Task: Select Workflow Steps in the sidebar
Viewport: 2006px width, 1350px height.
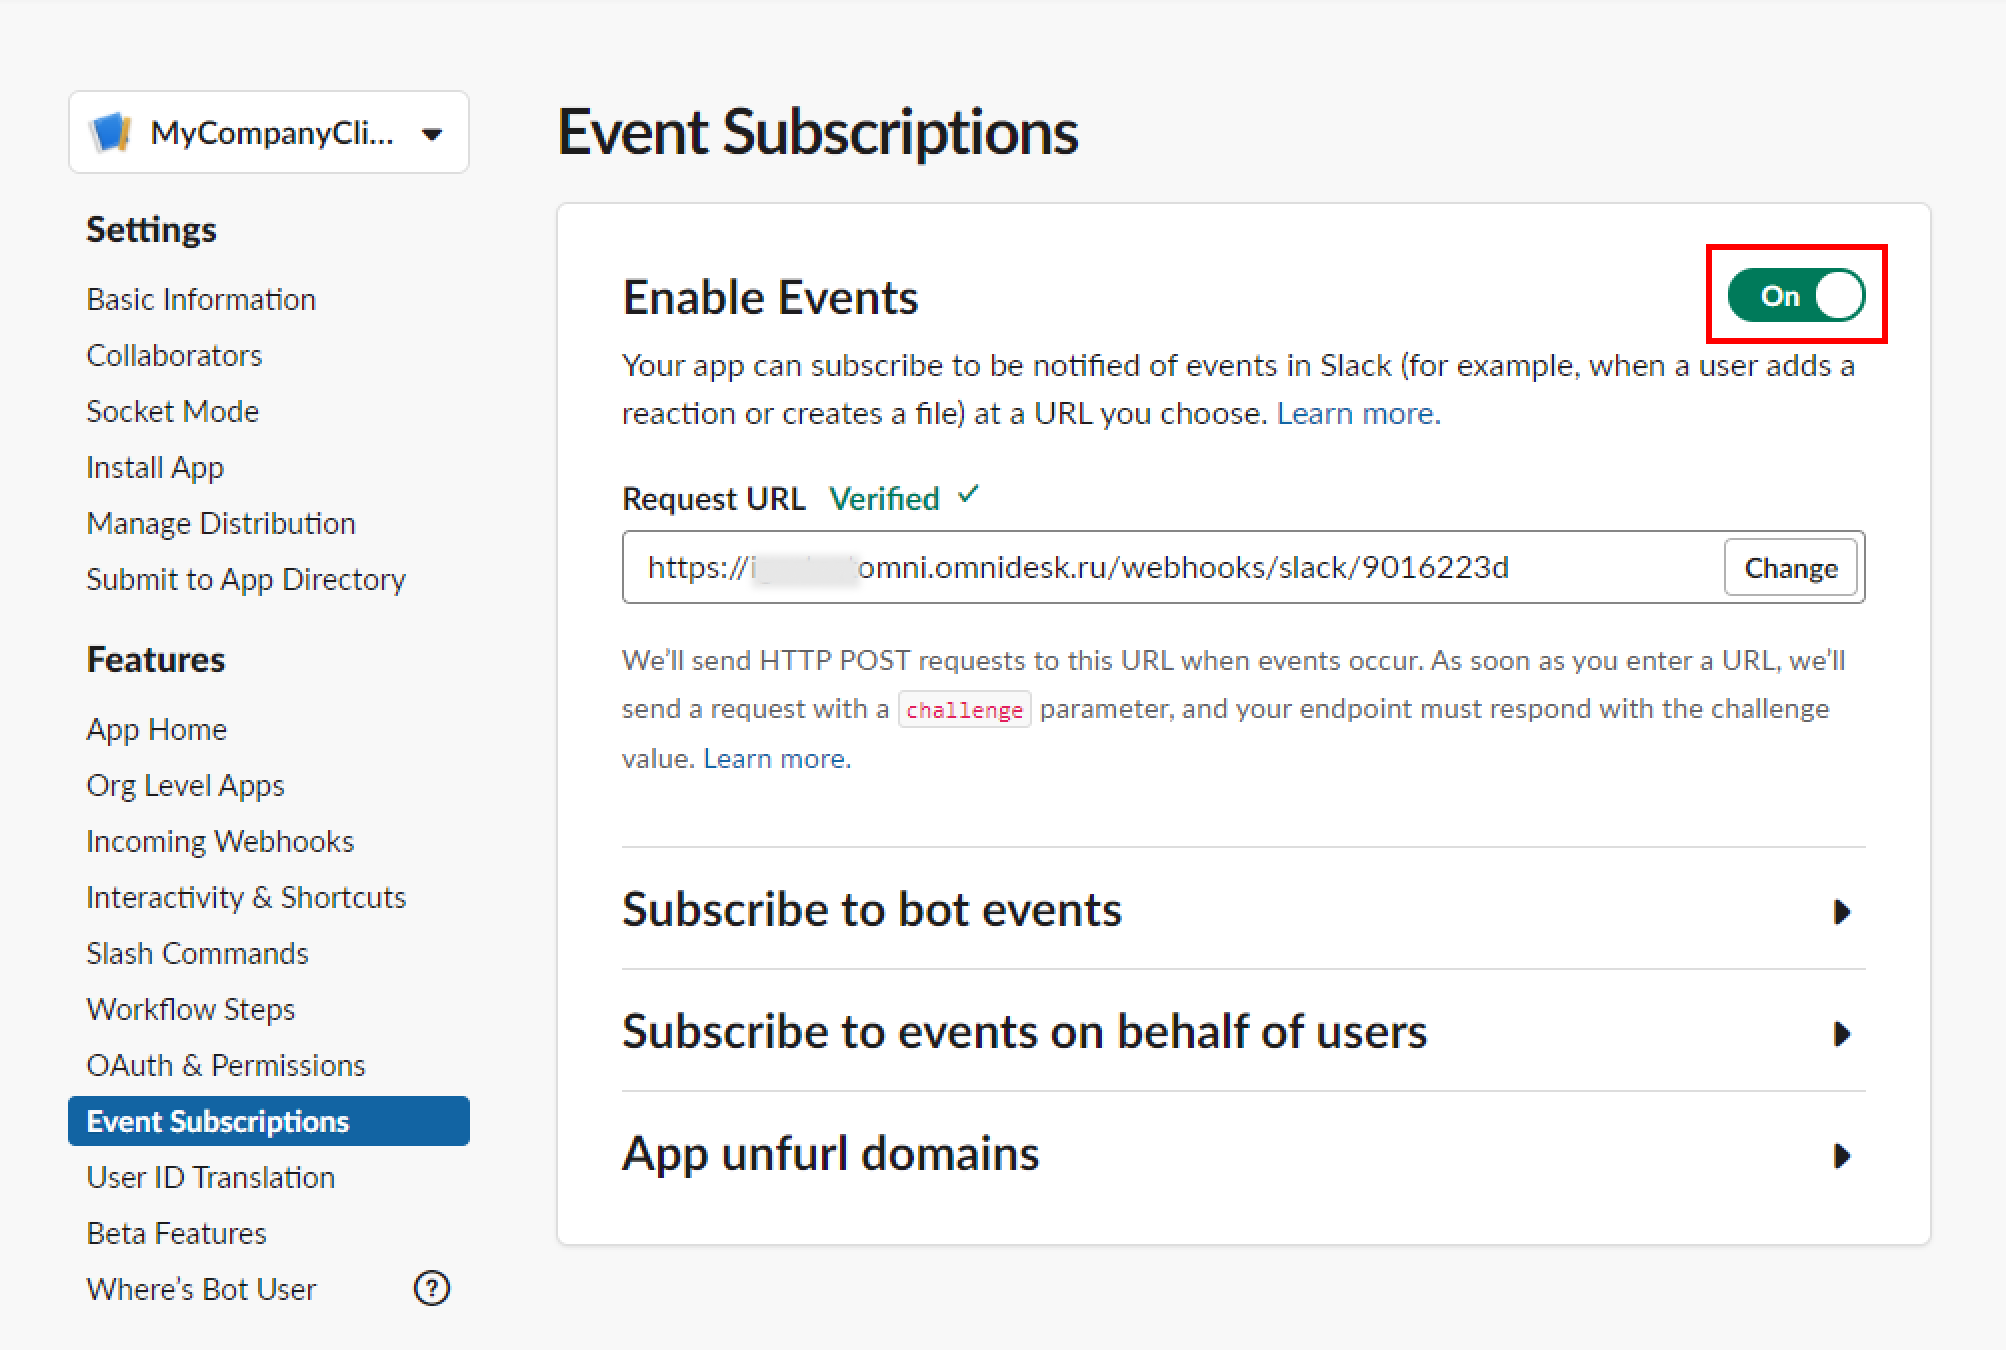Action: (x=191, y=1009)
